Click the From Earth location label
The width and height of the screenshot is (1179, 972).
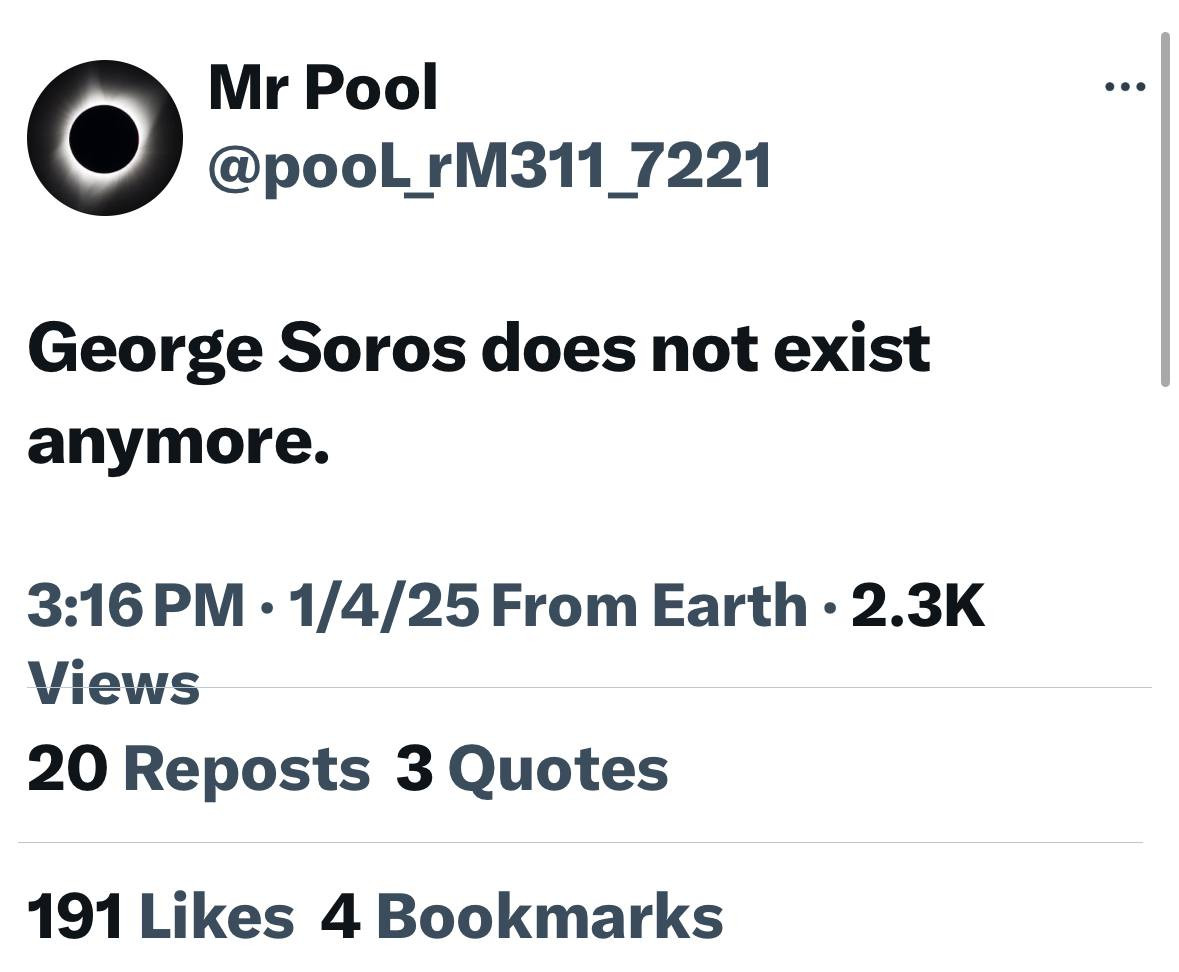[649, 606]
